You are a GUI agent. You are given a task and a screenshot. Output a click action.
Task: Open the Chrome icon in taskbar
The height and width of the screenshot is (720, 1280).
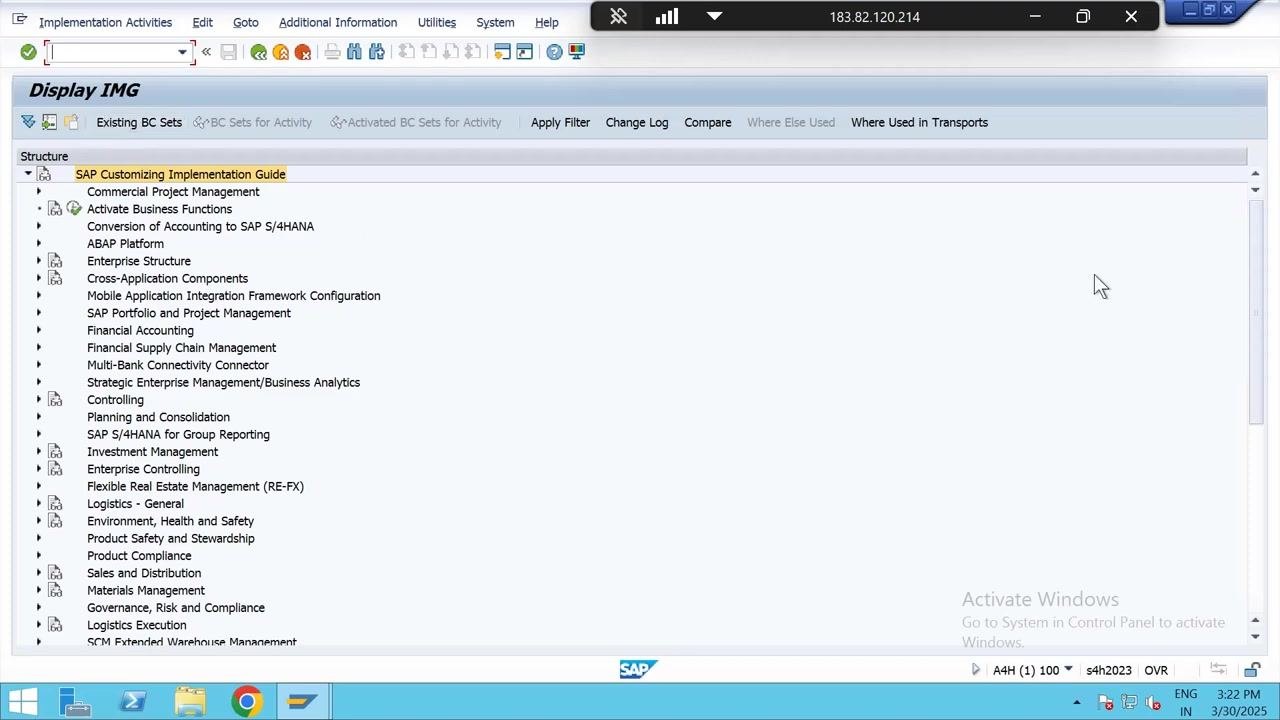click(246, 702)
